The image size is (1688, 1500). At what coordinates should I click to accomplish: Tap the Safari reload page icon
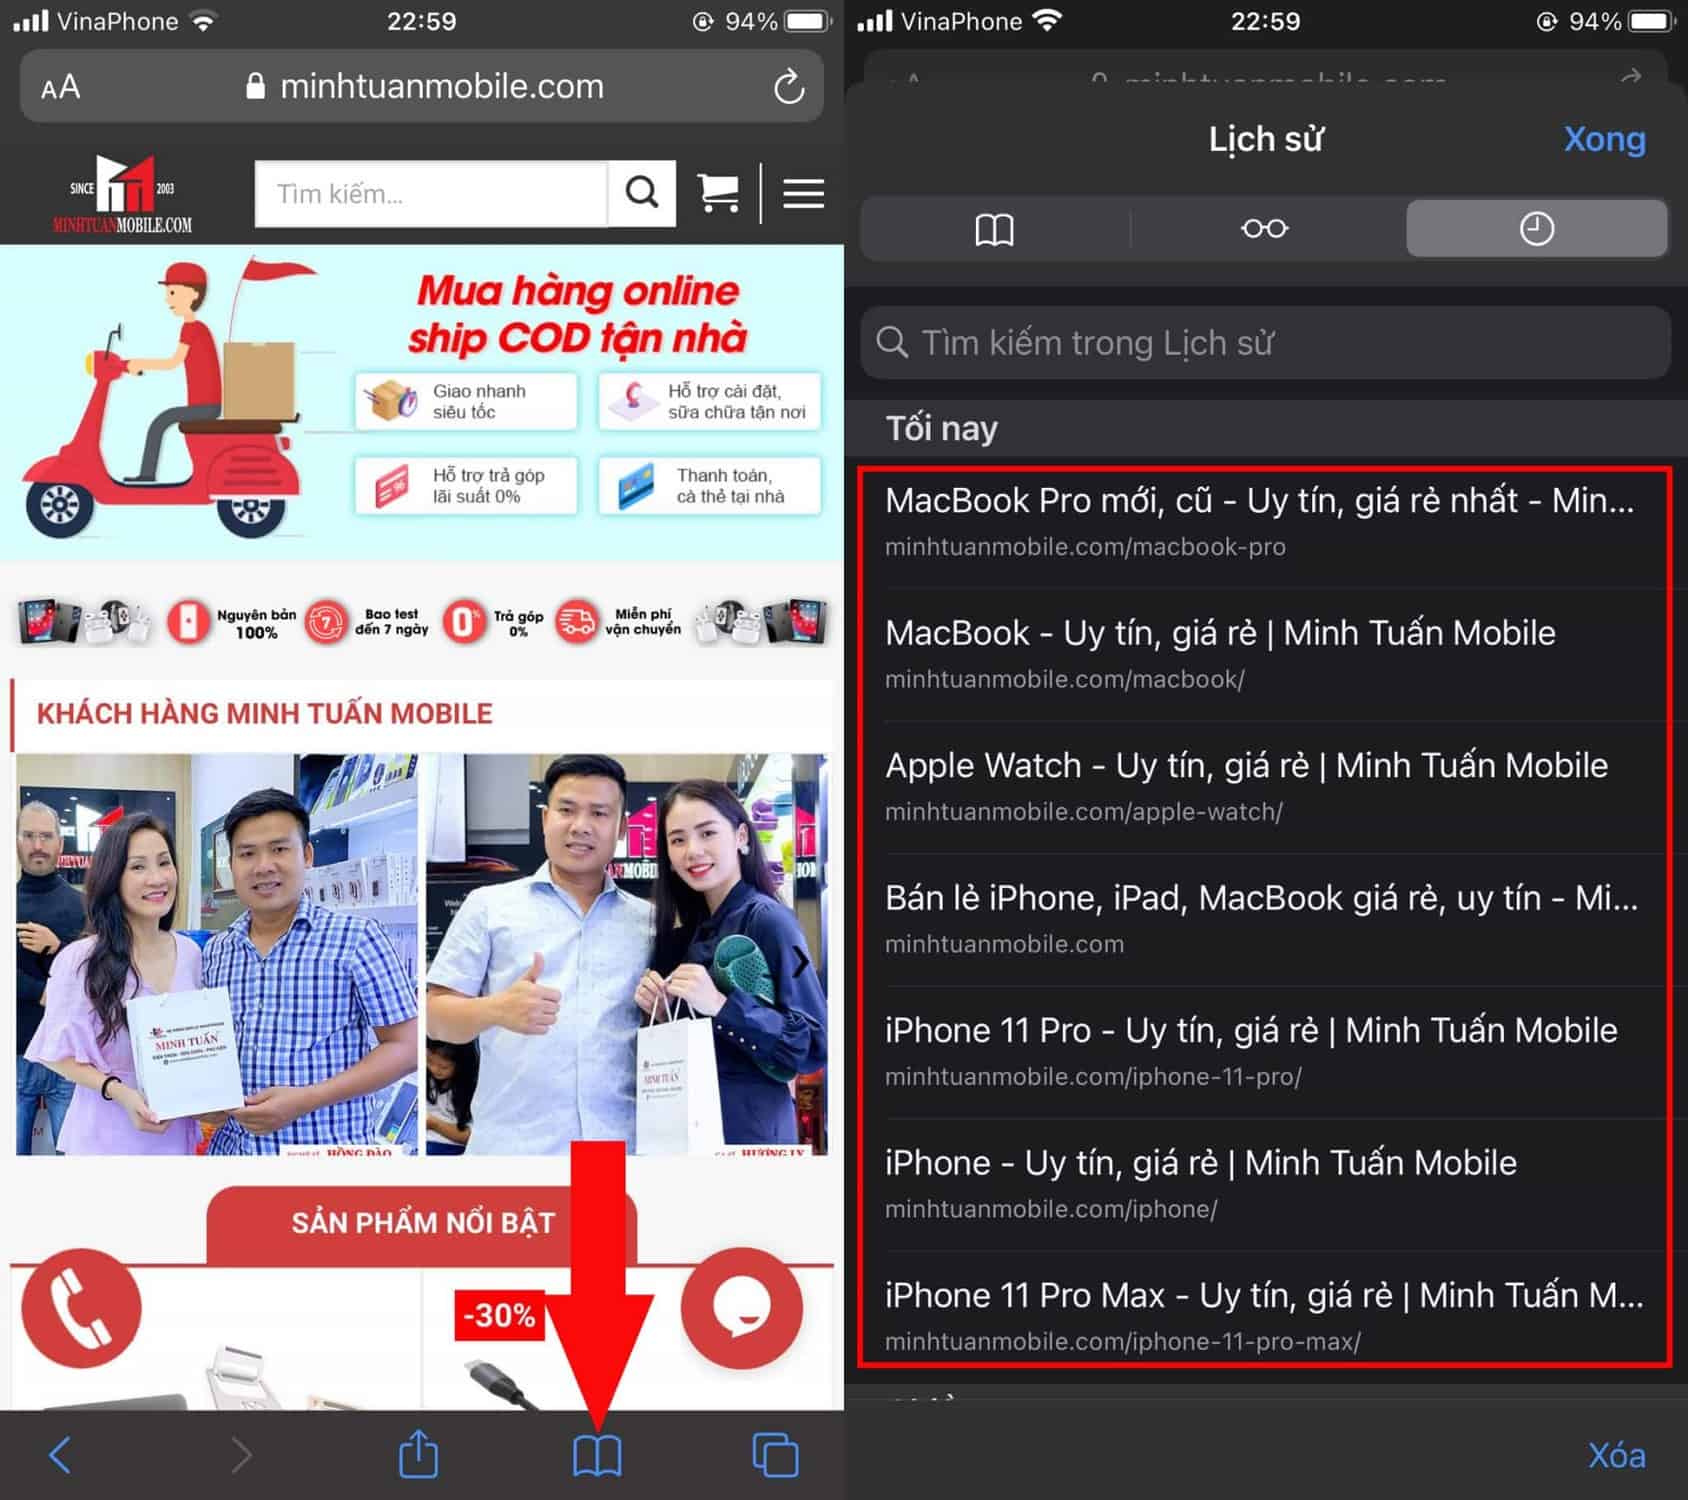coord(788,87)
